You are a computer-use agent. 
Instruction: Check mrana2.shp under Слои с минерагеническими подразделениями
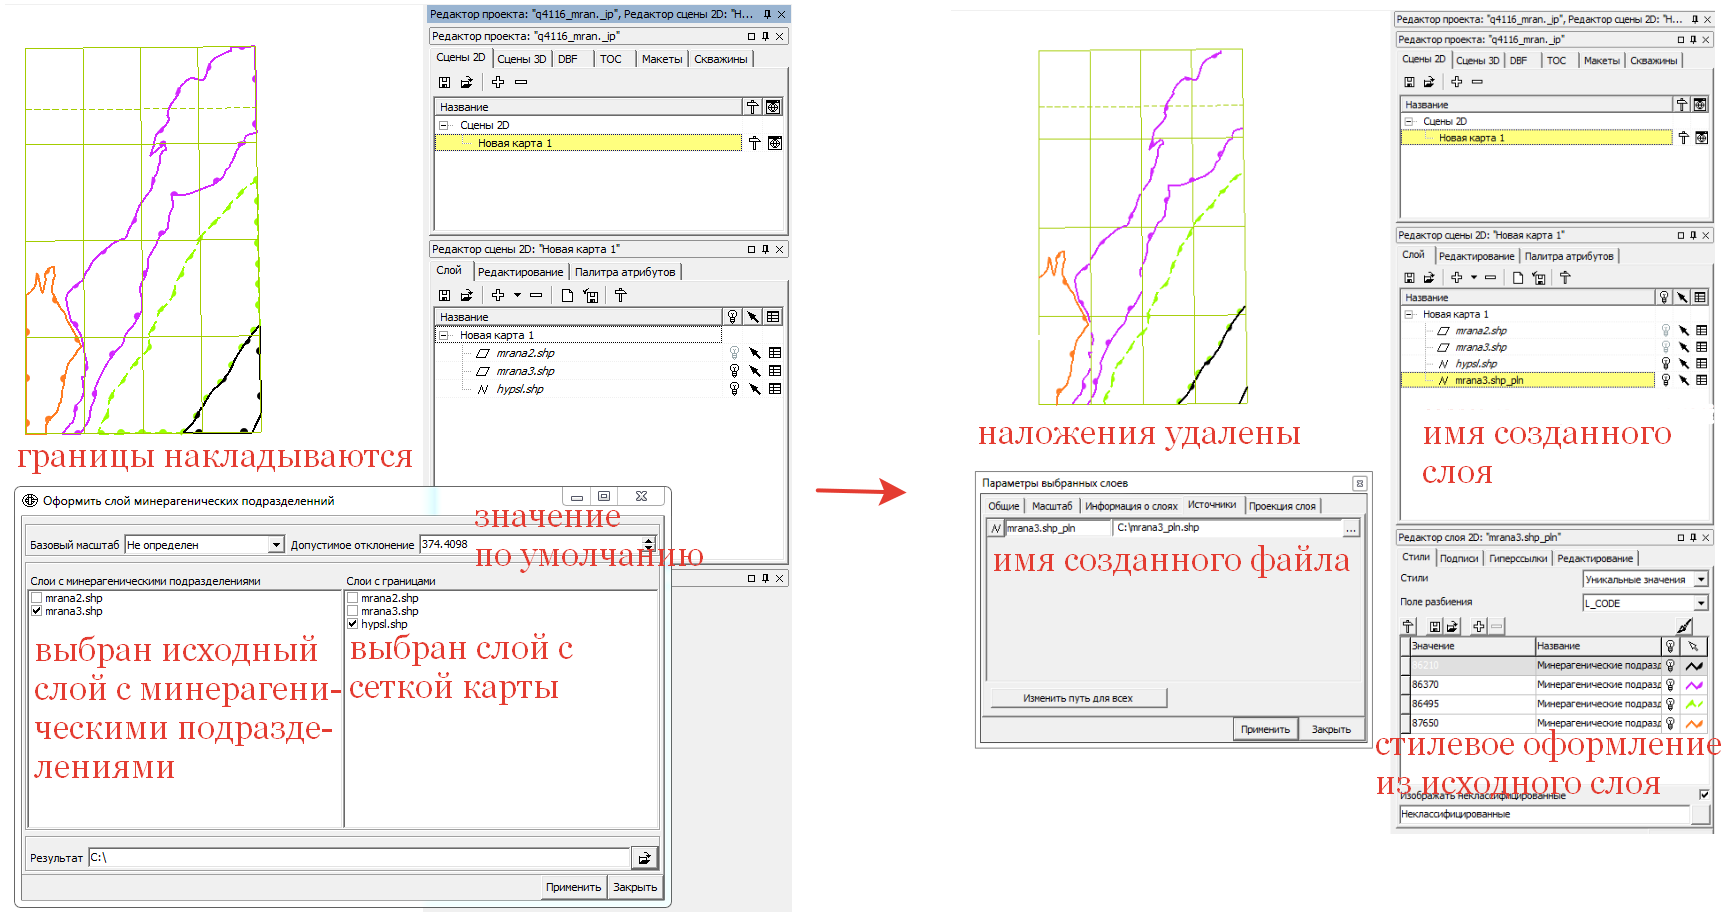click(x=37, y=598)
